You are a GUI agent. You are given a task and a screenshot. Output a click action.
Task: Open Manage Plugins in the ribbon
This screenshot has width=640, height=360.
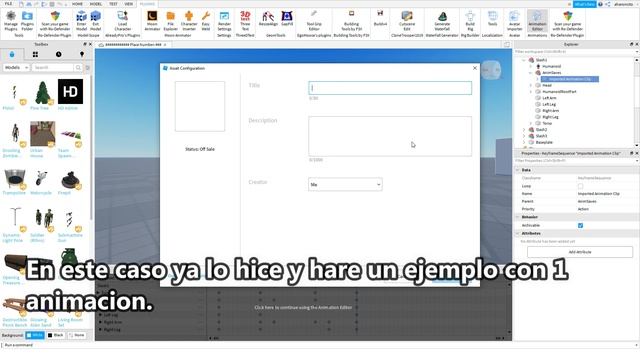click(11, 21)
